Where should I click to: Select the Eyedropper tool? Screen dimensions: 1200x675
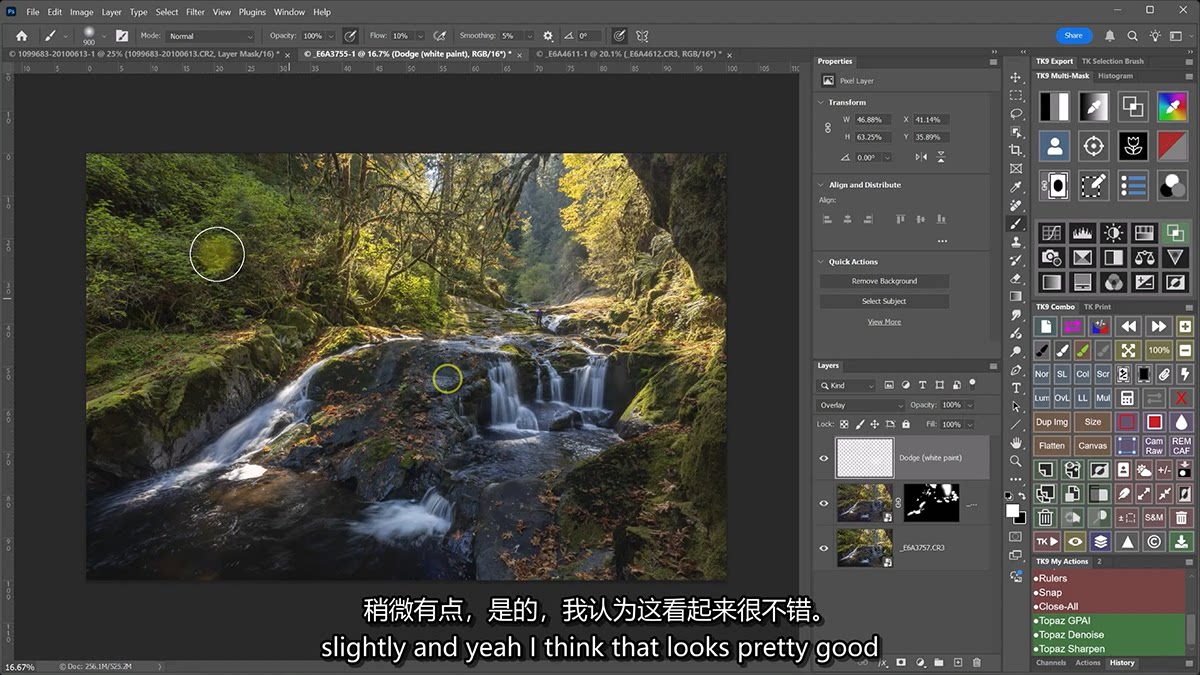[1016, 187]
